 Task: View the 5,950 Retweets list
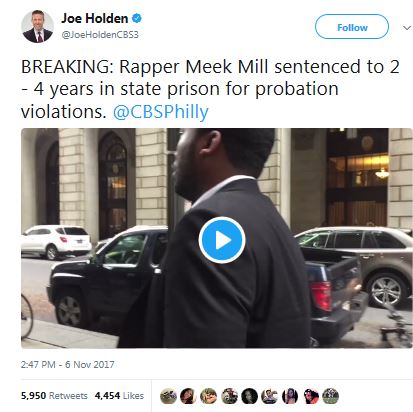[54, 396]
